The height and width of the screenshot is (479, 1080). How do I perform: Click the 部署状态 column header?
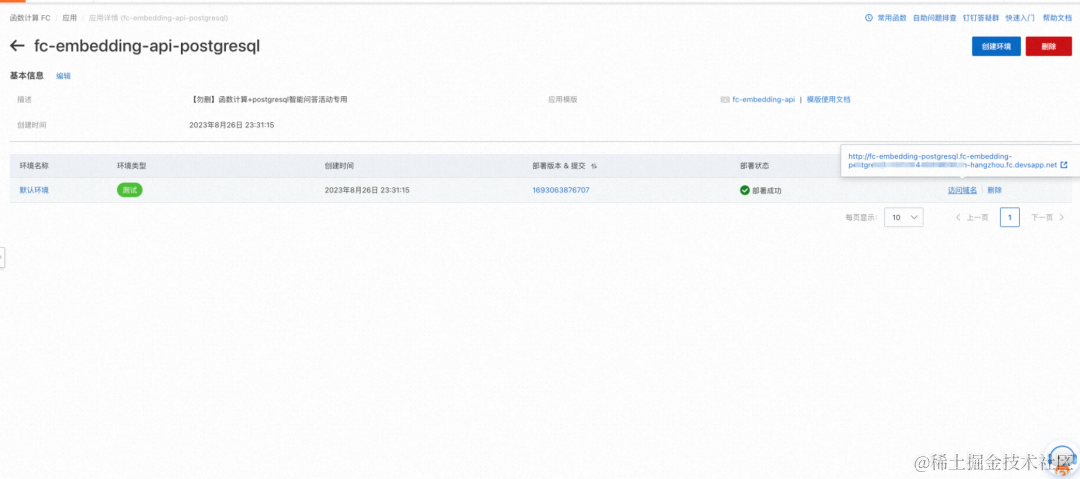(x=754, y=167)
